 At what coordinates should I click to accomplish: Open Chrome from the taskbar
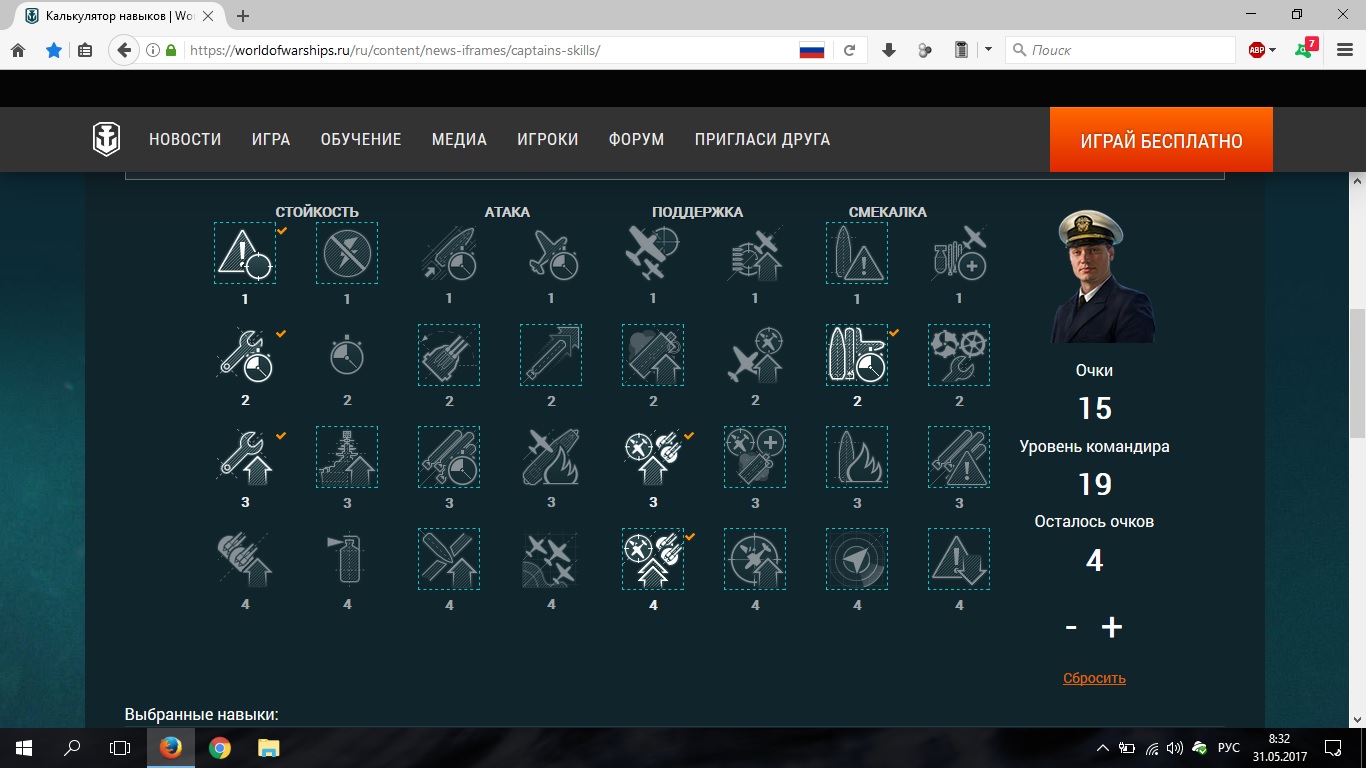point(220,747)
